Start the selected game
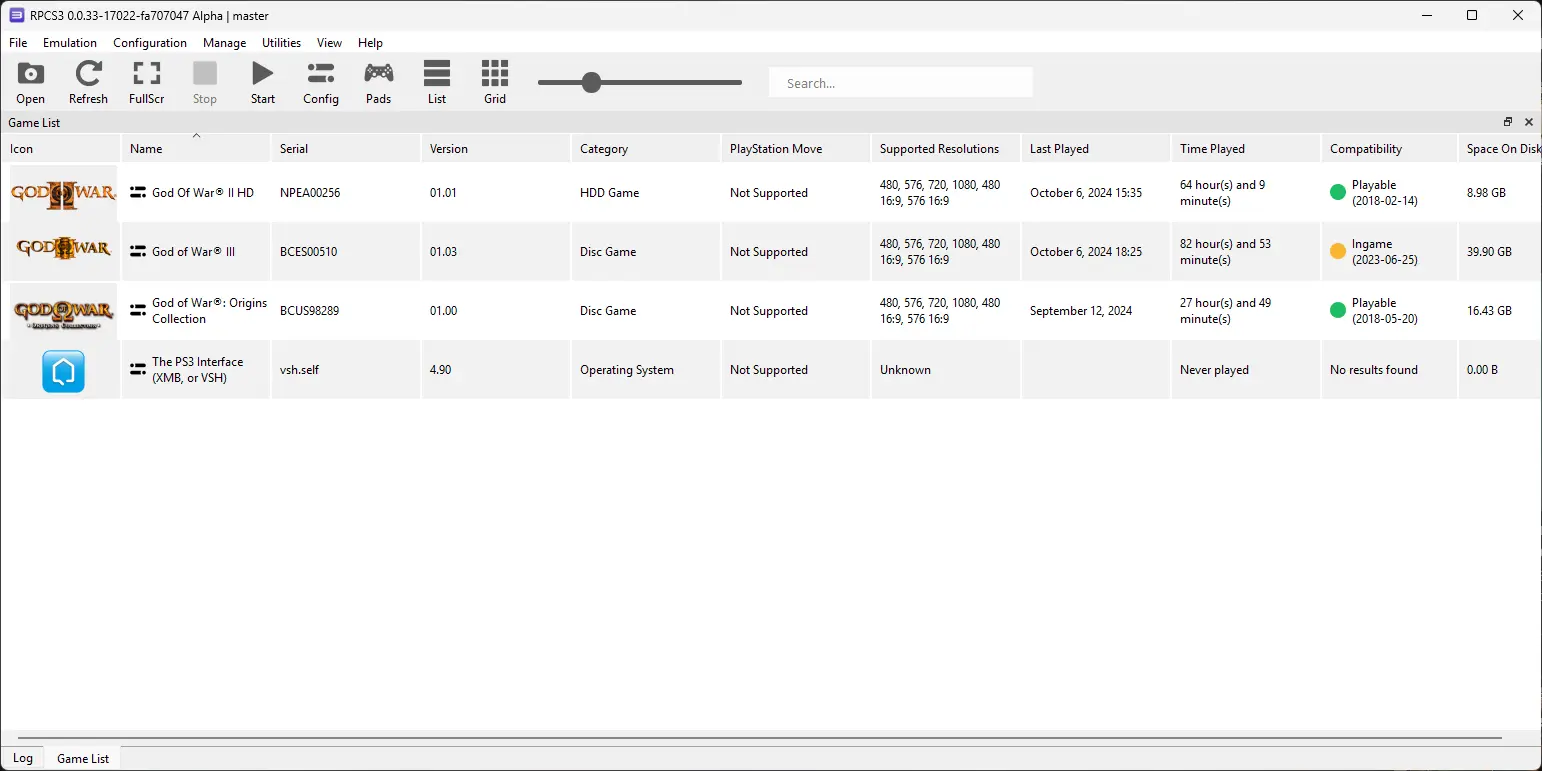 [263, 82]
